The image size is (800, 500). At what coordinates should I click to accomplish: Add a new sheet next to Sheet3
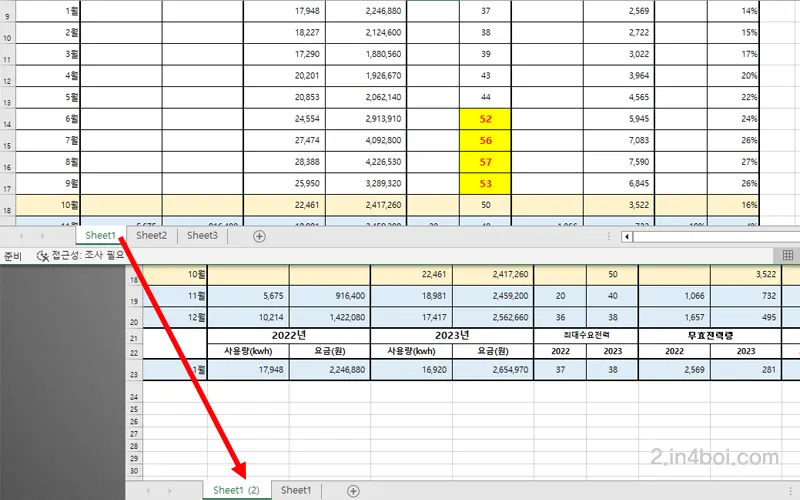259,236
